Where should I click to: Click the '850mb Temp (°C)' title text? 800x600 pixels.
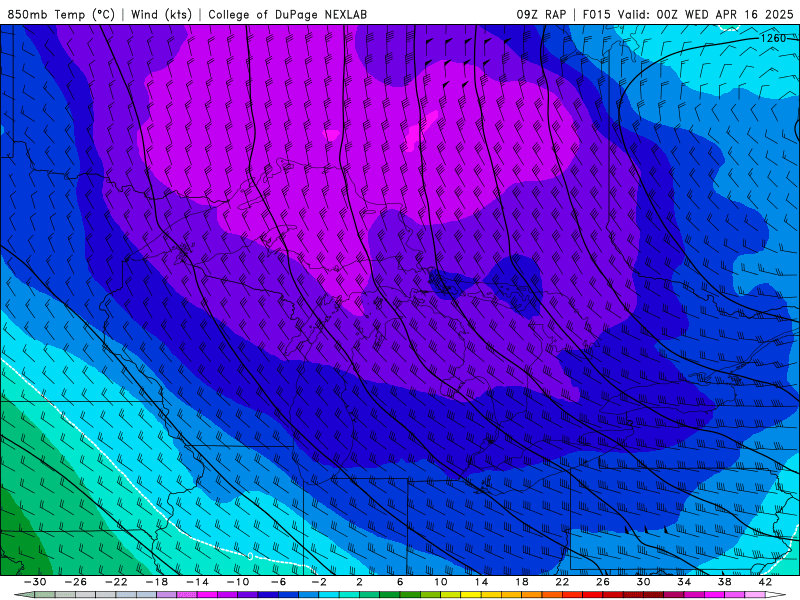(61, 15)
